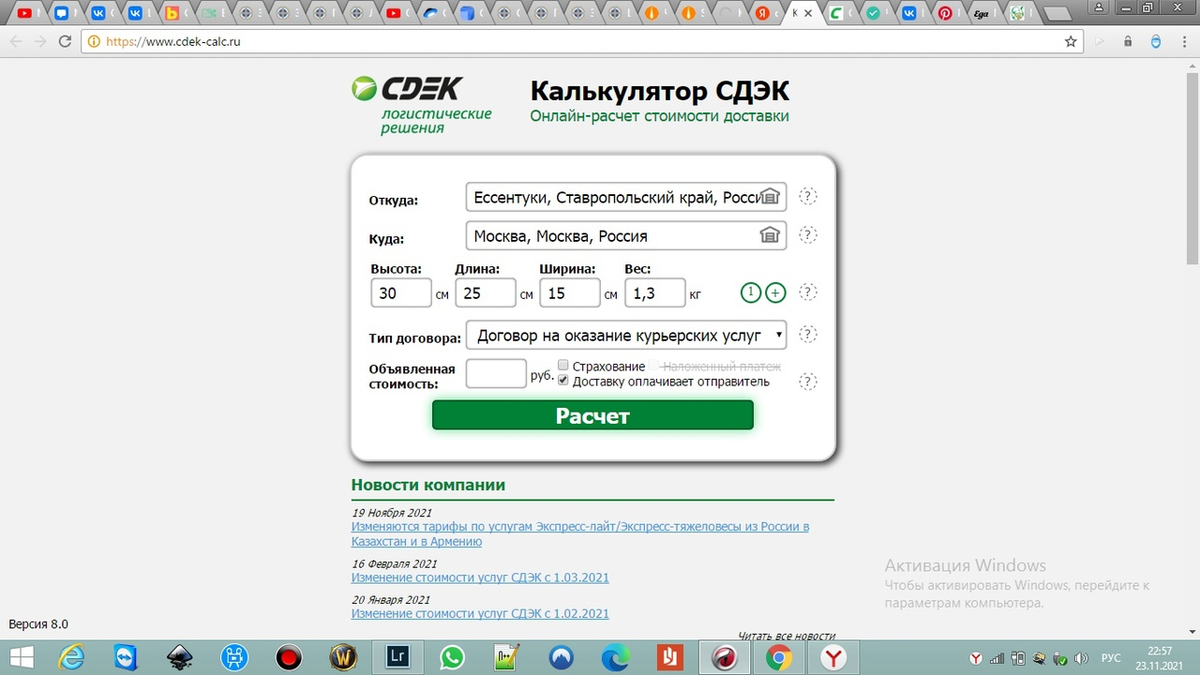
Task: Click the circled number 1 package icon
Action: coord(750,293)
